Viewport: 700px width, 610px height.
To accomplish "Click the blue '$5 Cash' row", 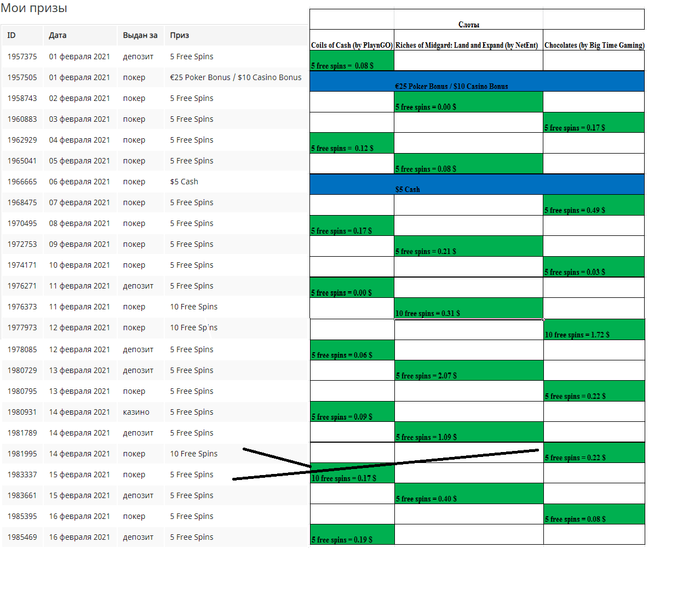I will [477, 184].
